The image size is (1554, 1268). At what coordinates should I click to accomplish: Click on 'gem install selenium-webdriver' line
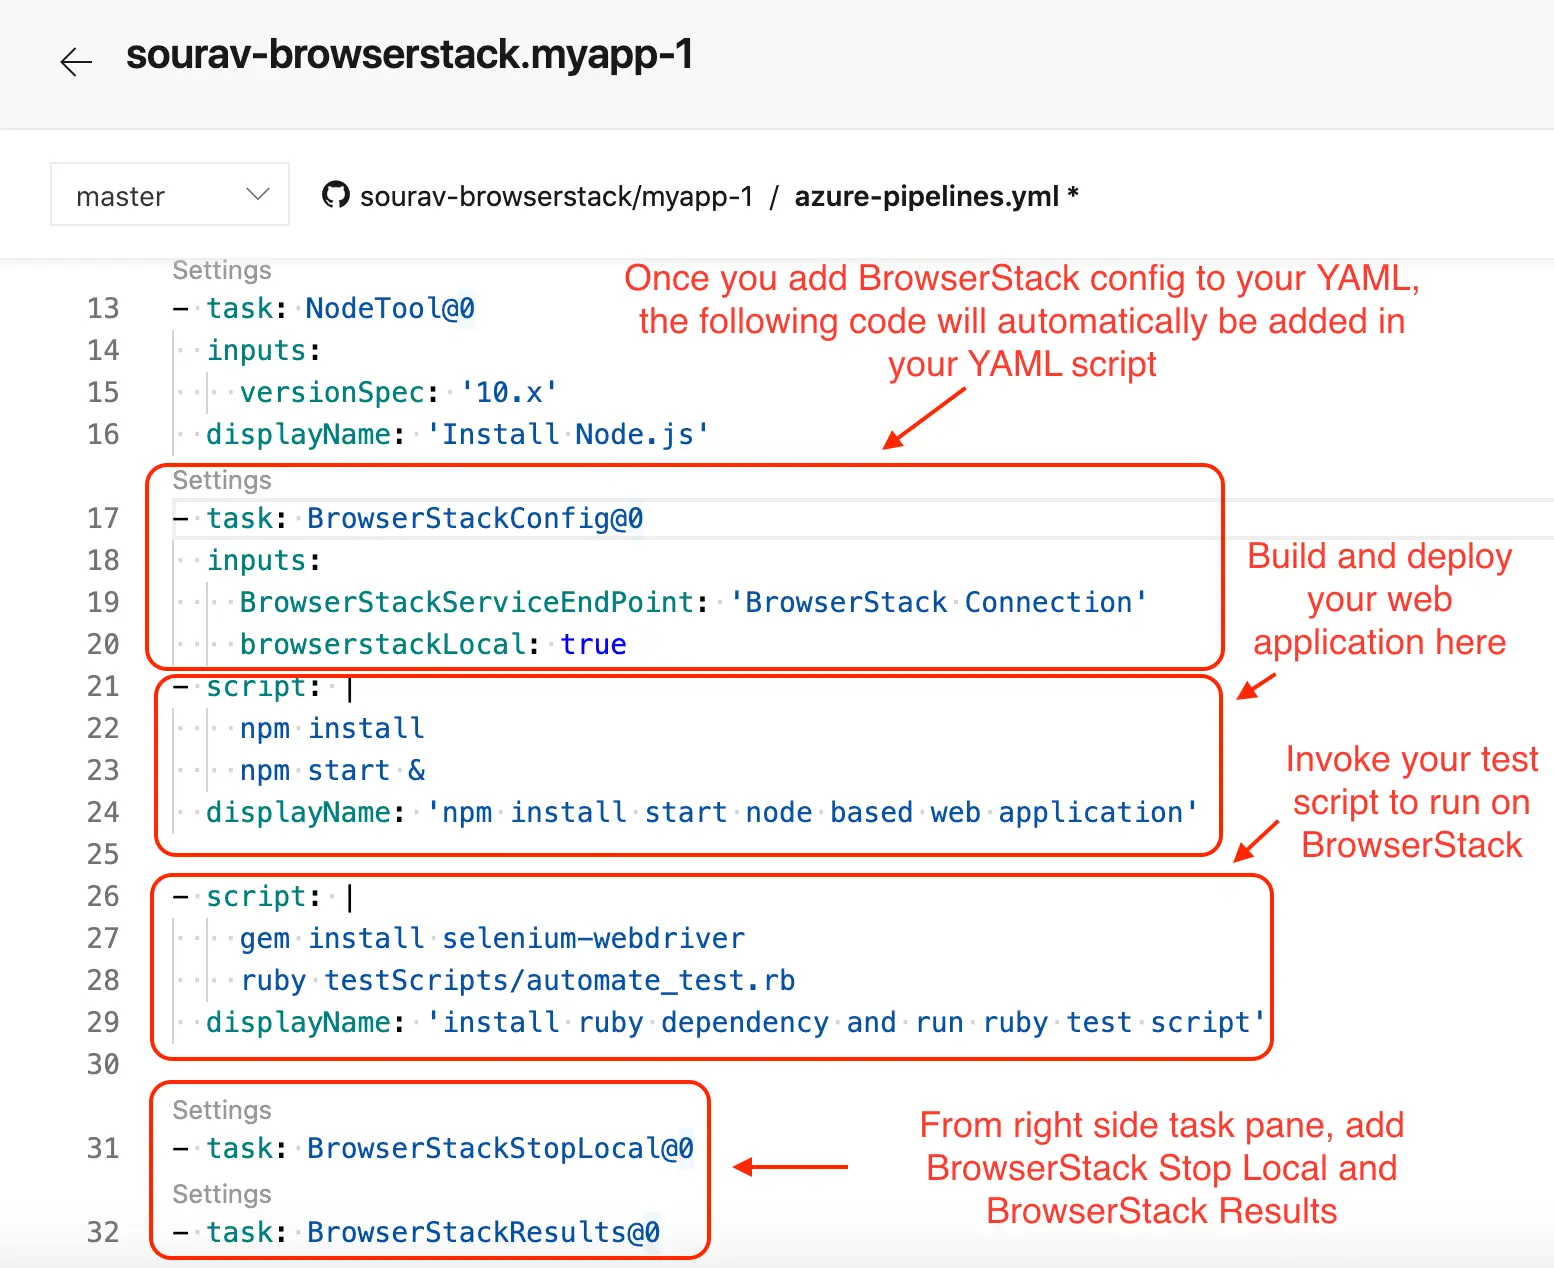pyautogui.click(x=492, y=938)
